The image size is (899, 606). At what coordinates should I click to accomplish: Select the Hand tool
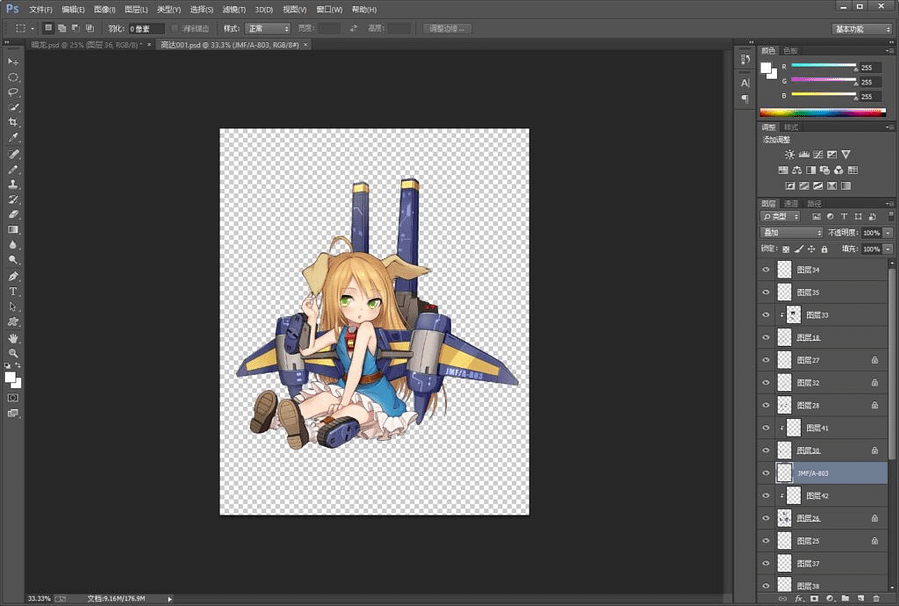pos(13,338)
